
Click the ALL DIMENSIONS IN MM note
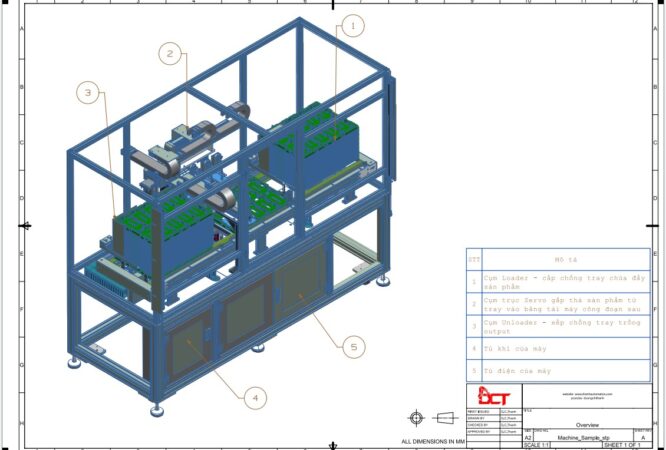433,440
